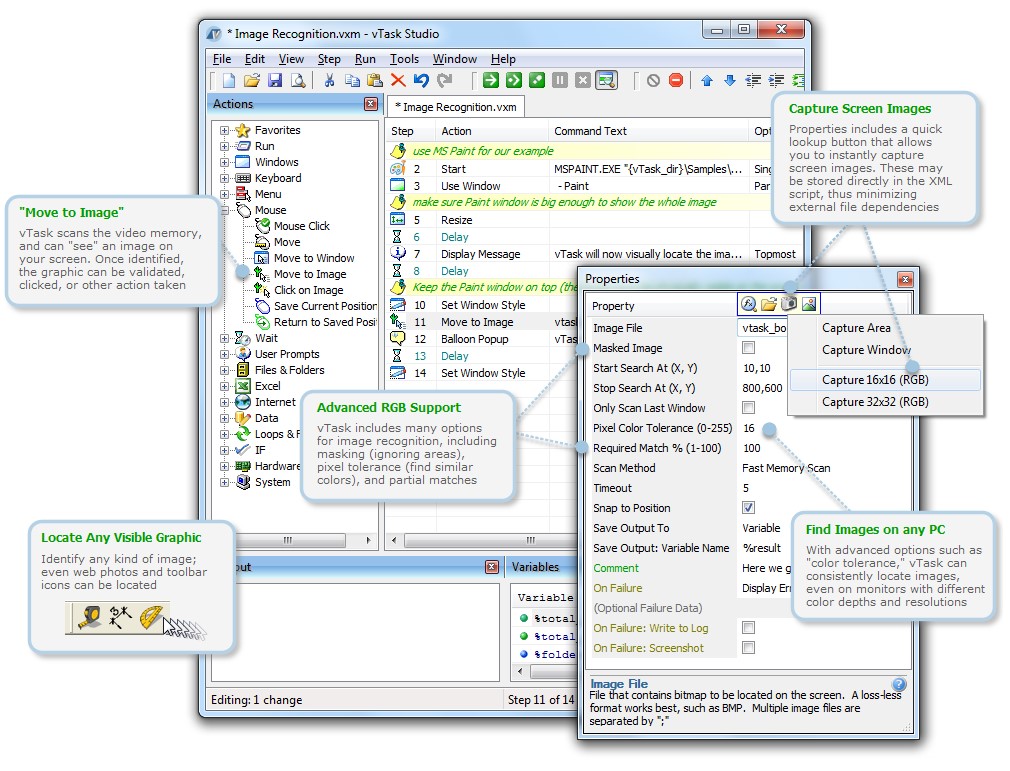Click the picture preview icon in Properties
This screenshot has width=1010, height=771.
[x=809, y=304]
